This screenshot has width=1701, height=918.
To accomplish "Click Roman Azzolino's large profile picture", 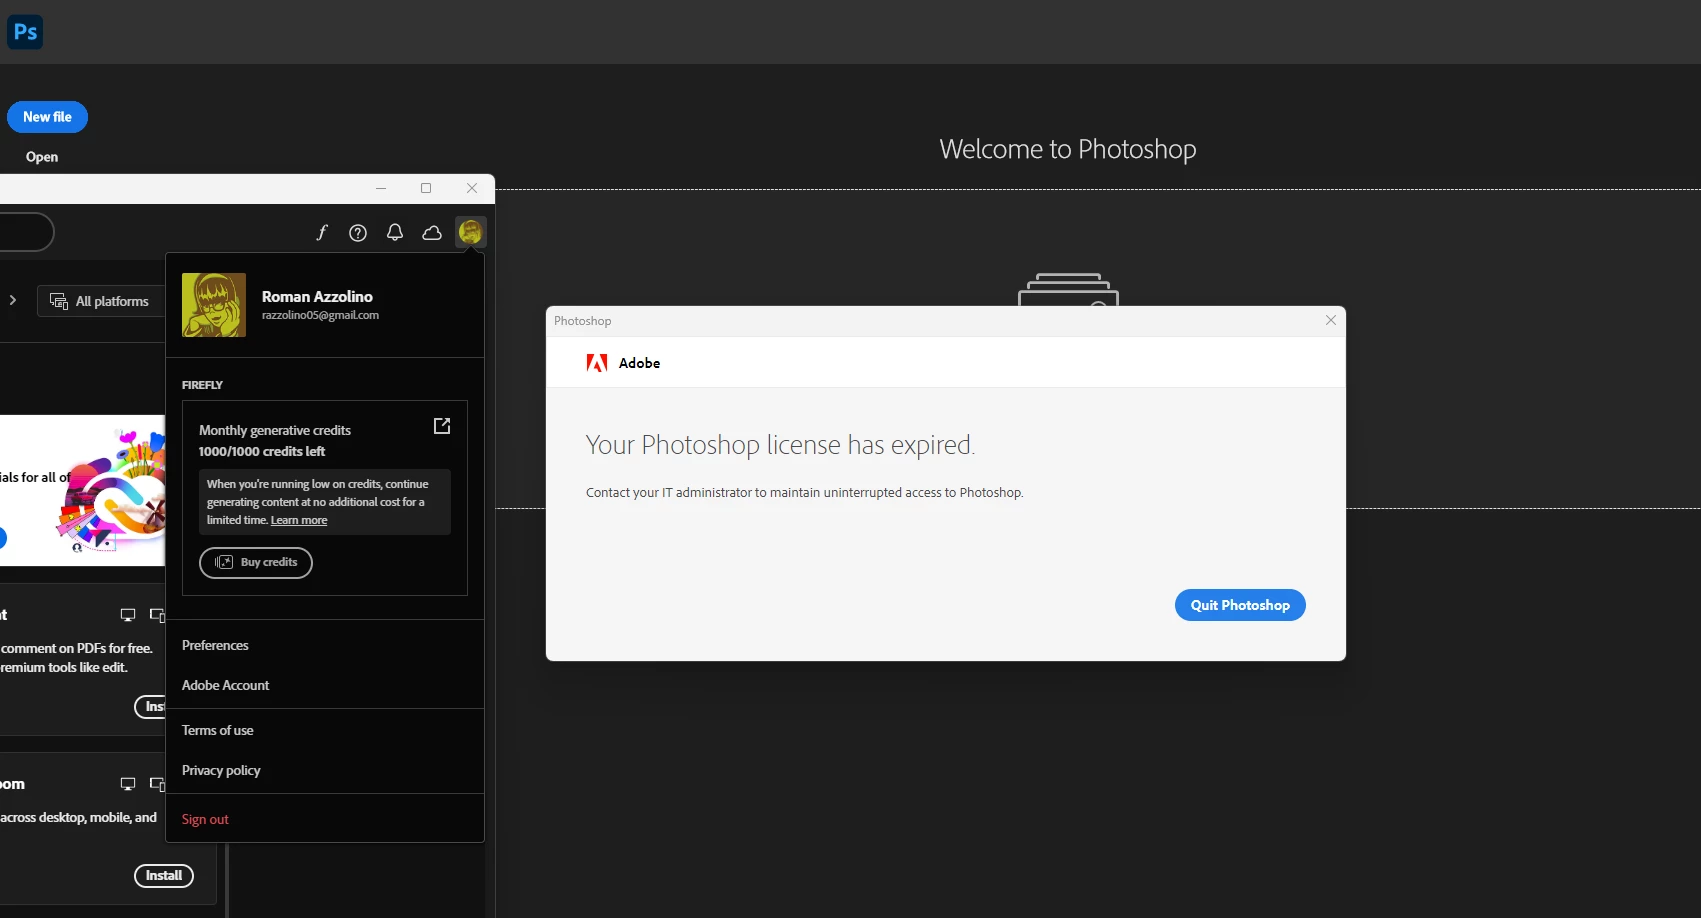I will [214, 305].
